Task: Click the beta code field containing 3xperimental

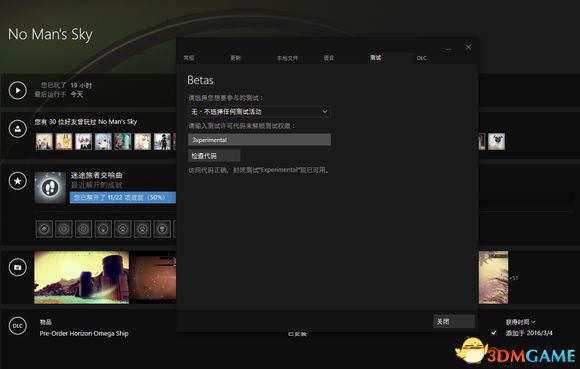Action: (259, 140)
